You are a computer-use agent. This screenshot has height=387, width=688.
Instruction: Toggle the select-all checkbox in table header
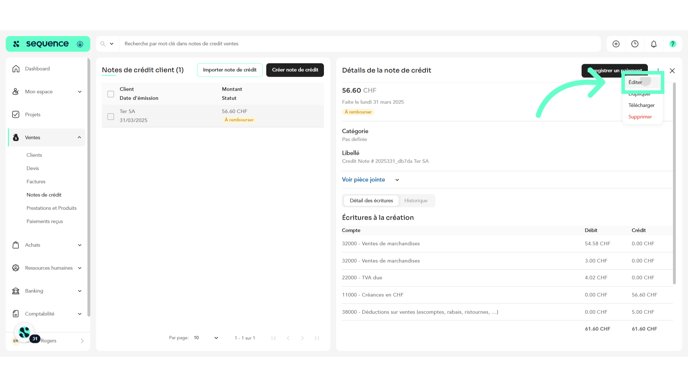click(x=111, y=94)
